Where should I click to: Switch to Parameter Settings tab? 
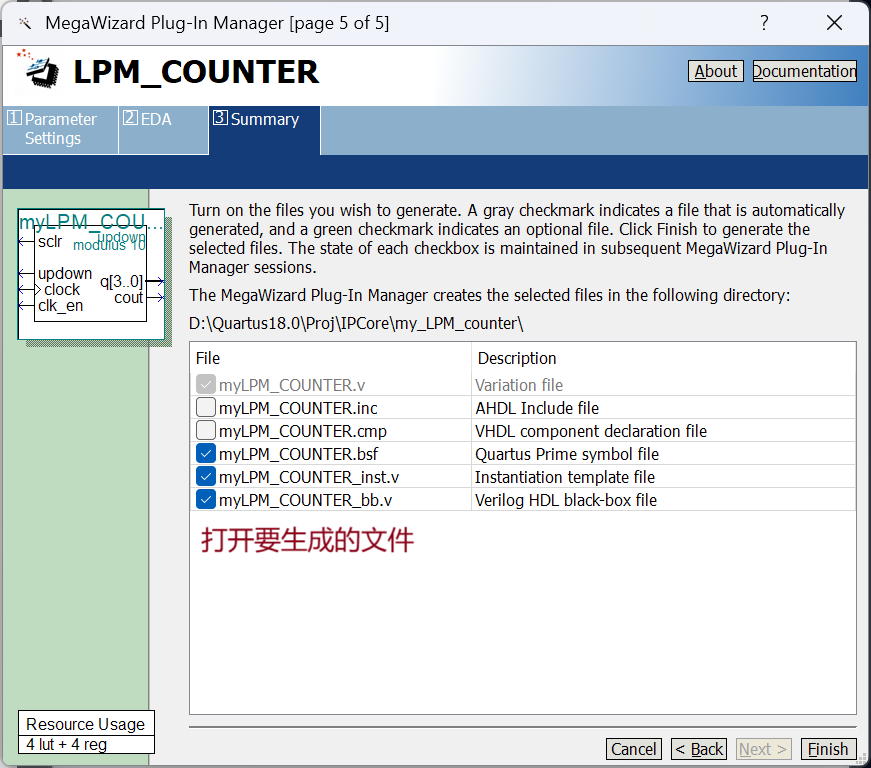point(60,129)
